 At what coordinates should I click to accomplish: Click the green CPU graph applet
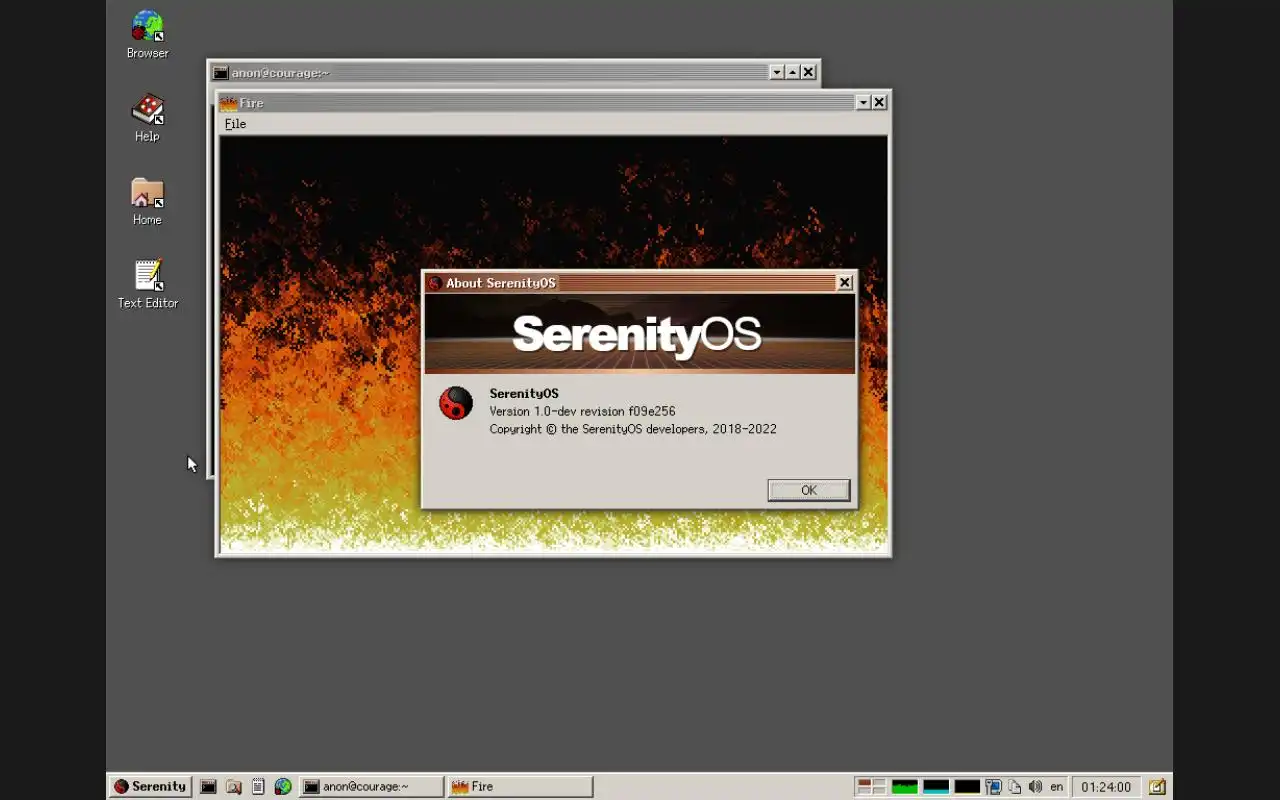905,787
